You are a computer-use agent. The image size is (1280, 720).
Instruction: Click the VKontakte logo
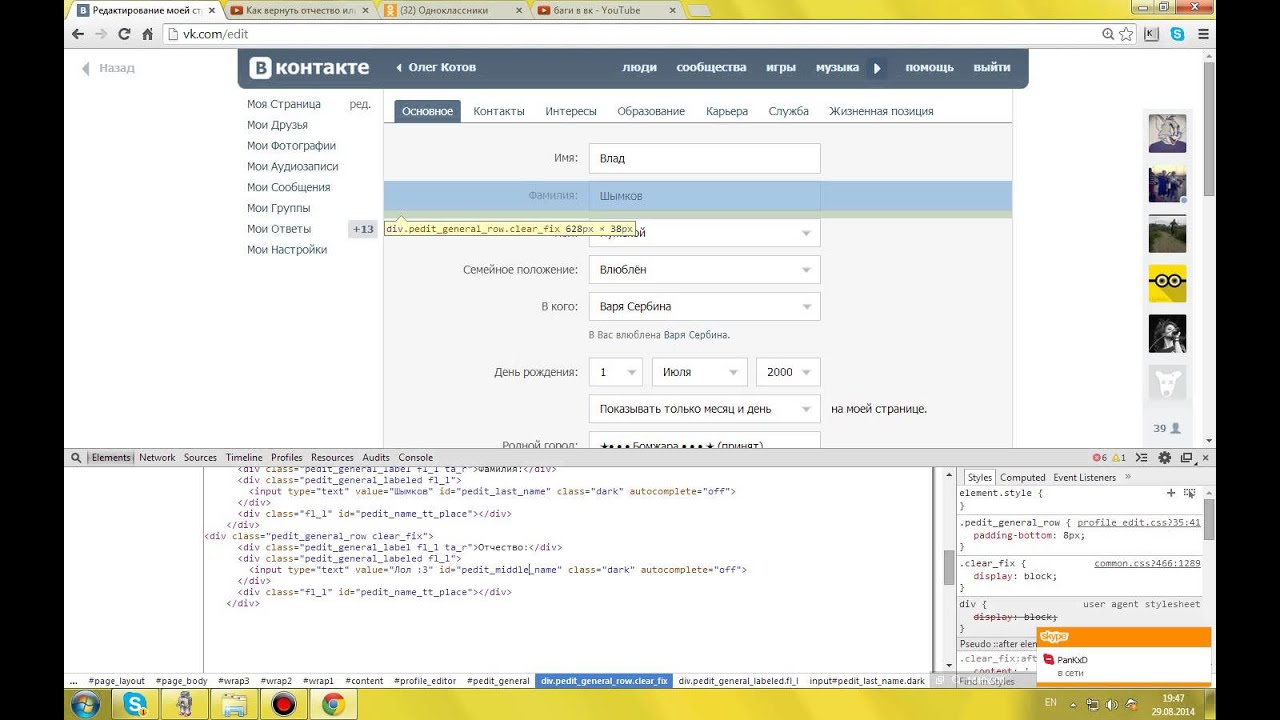coord(309,68)
